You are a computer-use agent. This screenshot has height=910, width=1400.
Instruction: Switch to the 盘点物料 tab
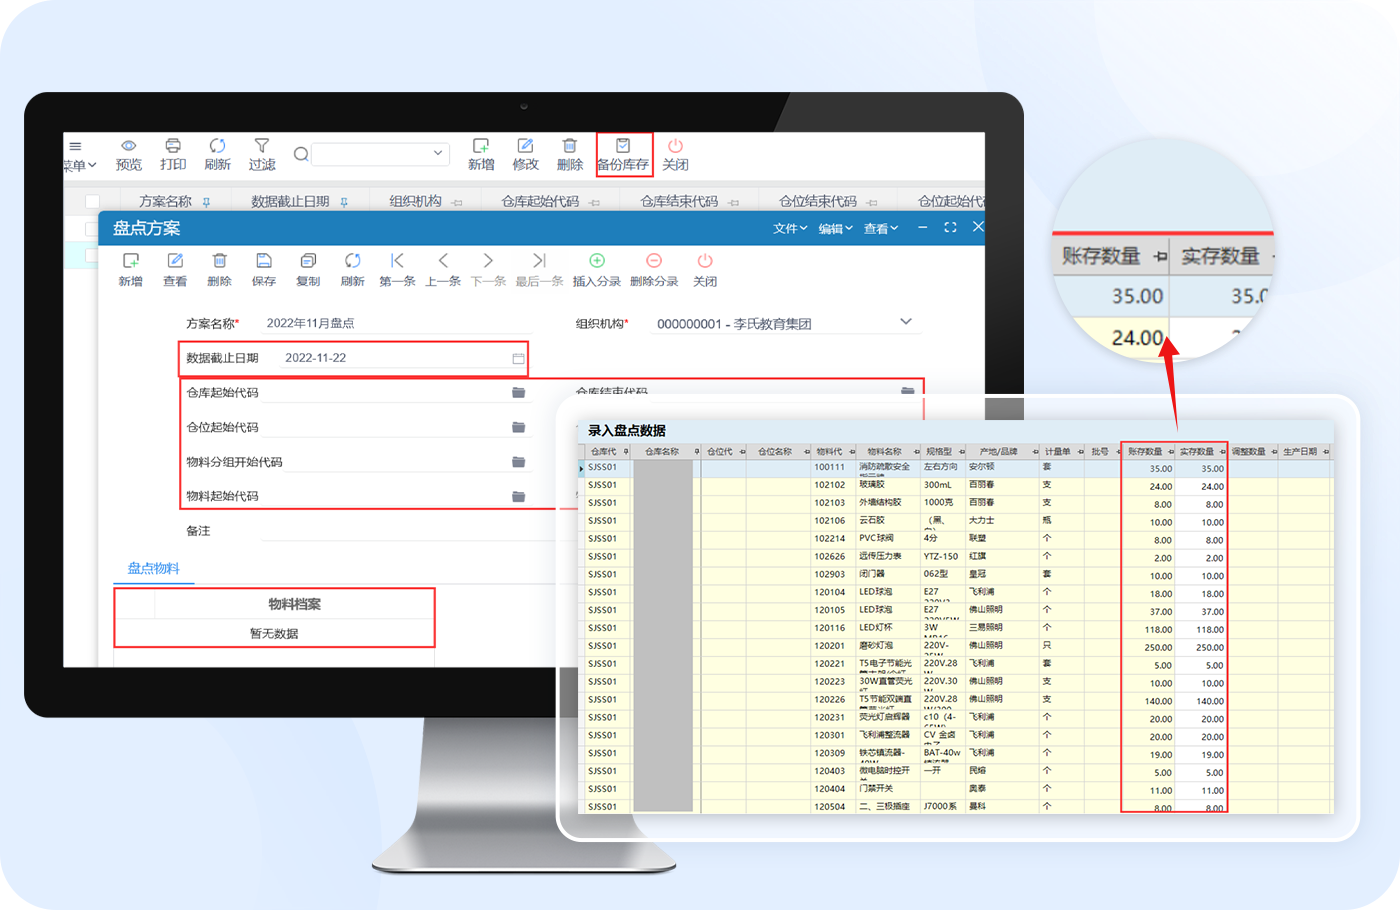pyautogui.click(x=153, y=568)
